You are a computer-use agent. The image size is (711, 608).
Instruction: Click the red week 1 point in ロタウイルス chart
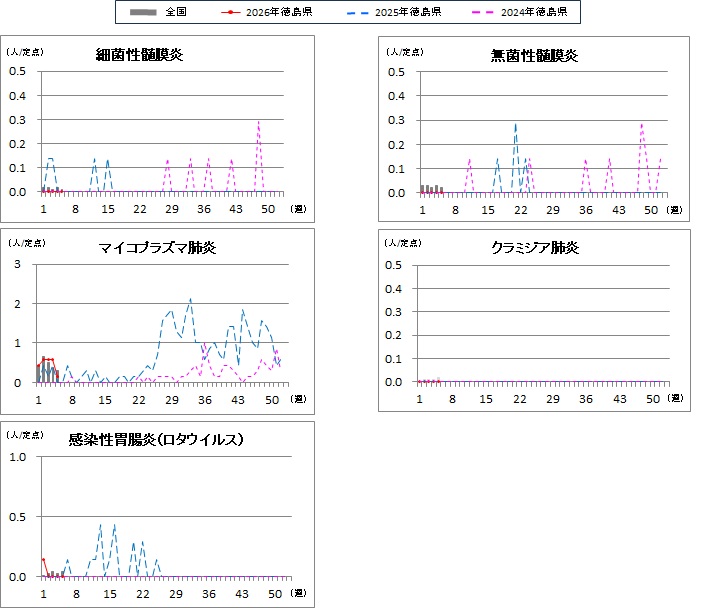pos(43,560)
